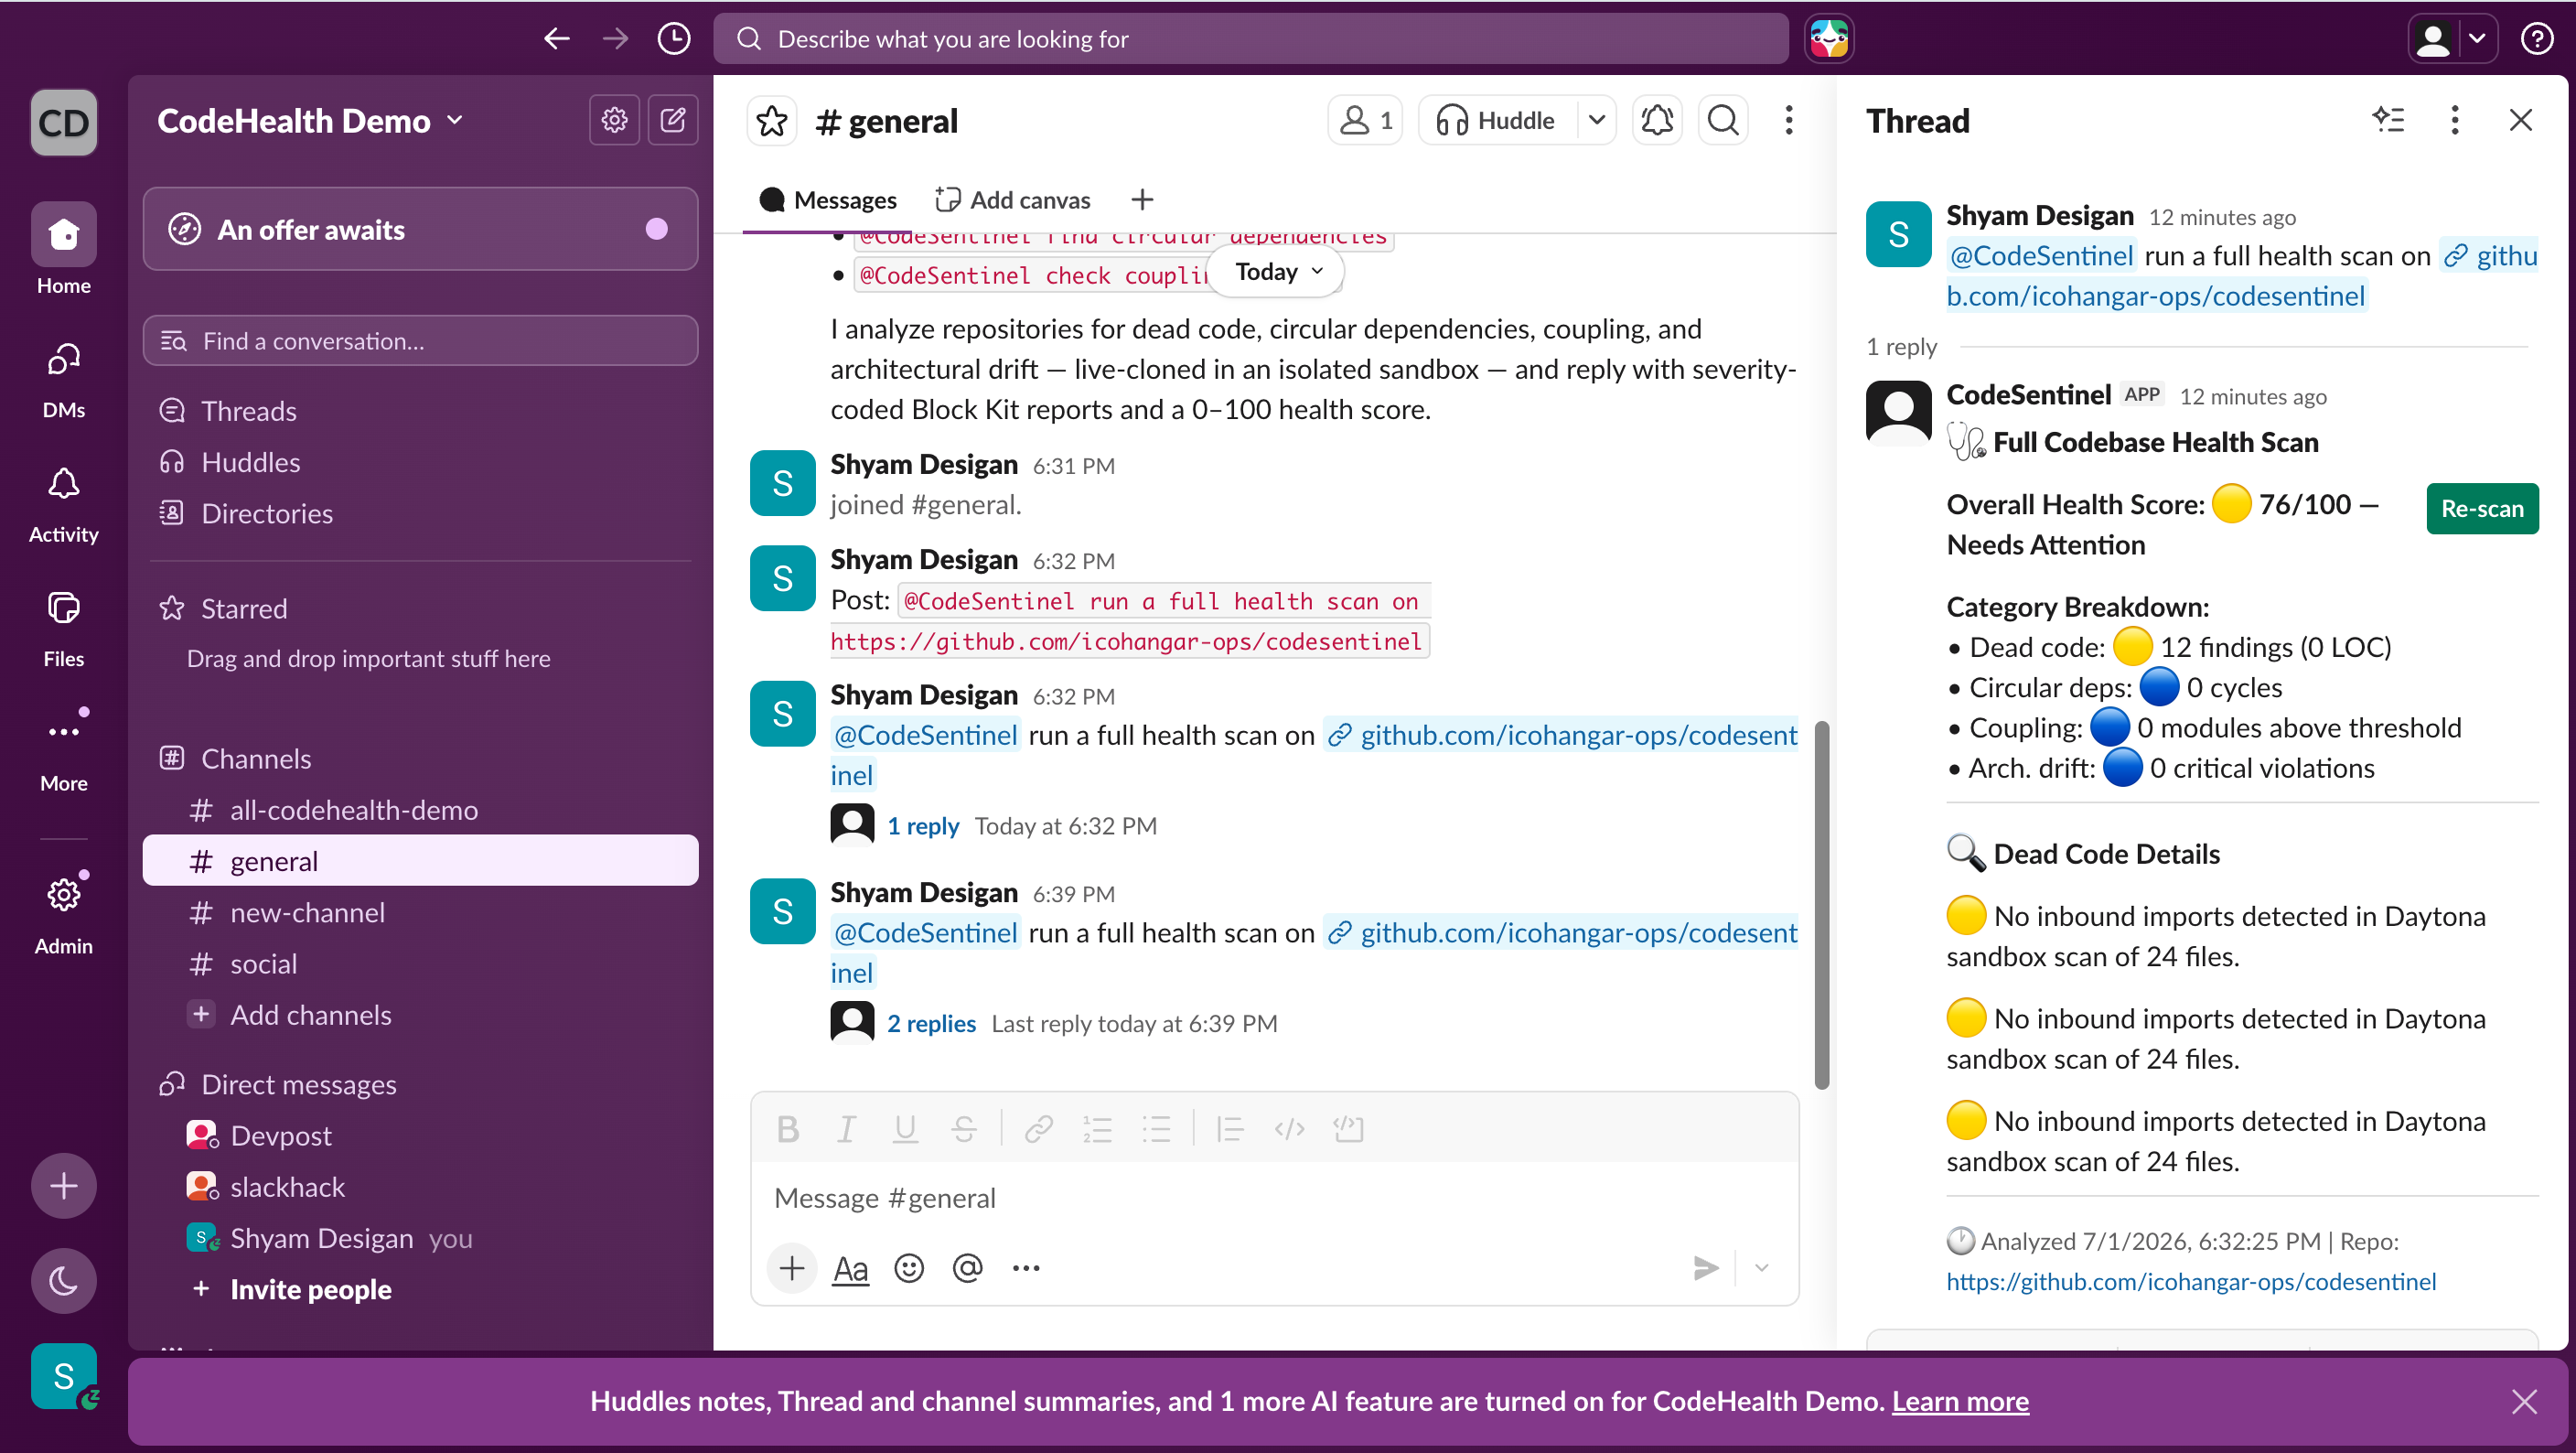2576x1453 pixels.
Task: Go back with the left arrow
Action: 557,39
